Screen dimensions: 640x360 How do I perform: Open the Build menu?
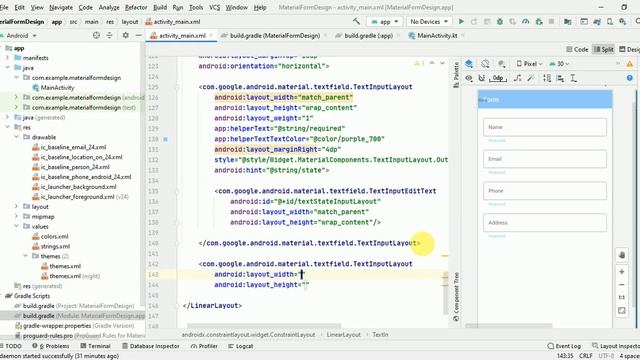(160, 7)
